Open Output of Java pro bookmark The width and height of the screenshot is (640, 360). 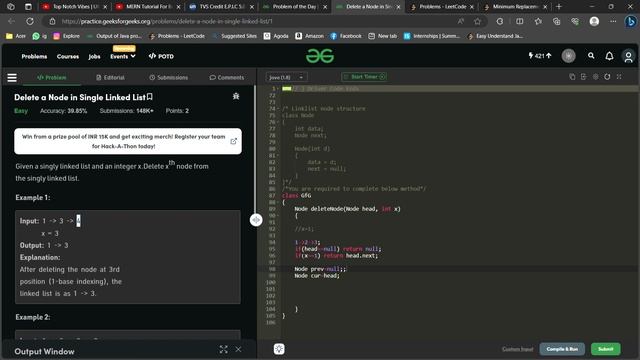114,36
